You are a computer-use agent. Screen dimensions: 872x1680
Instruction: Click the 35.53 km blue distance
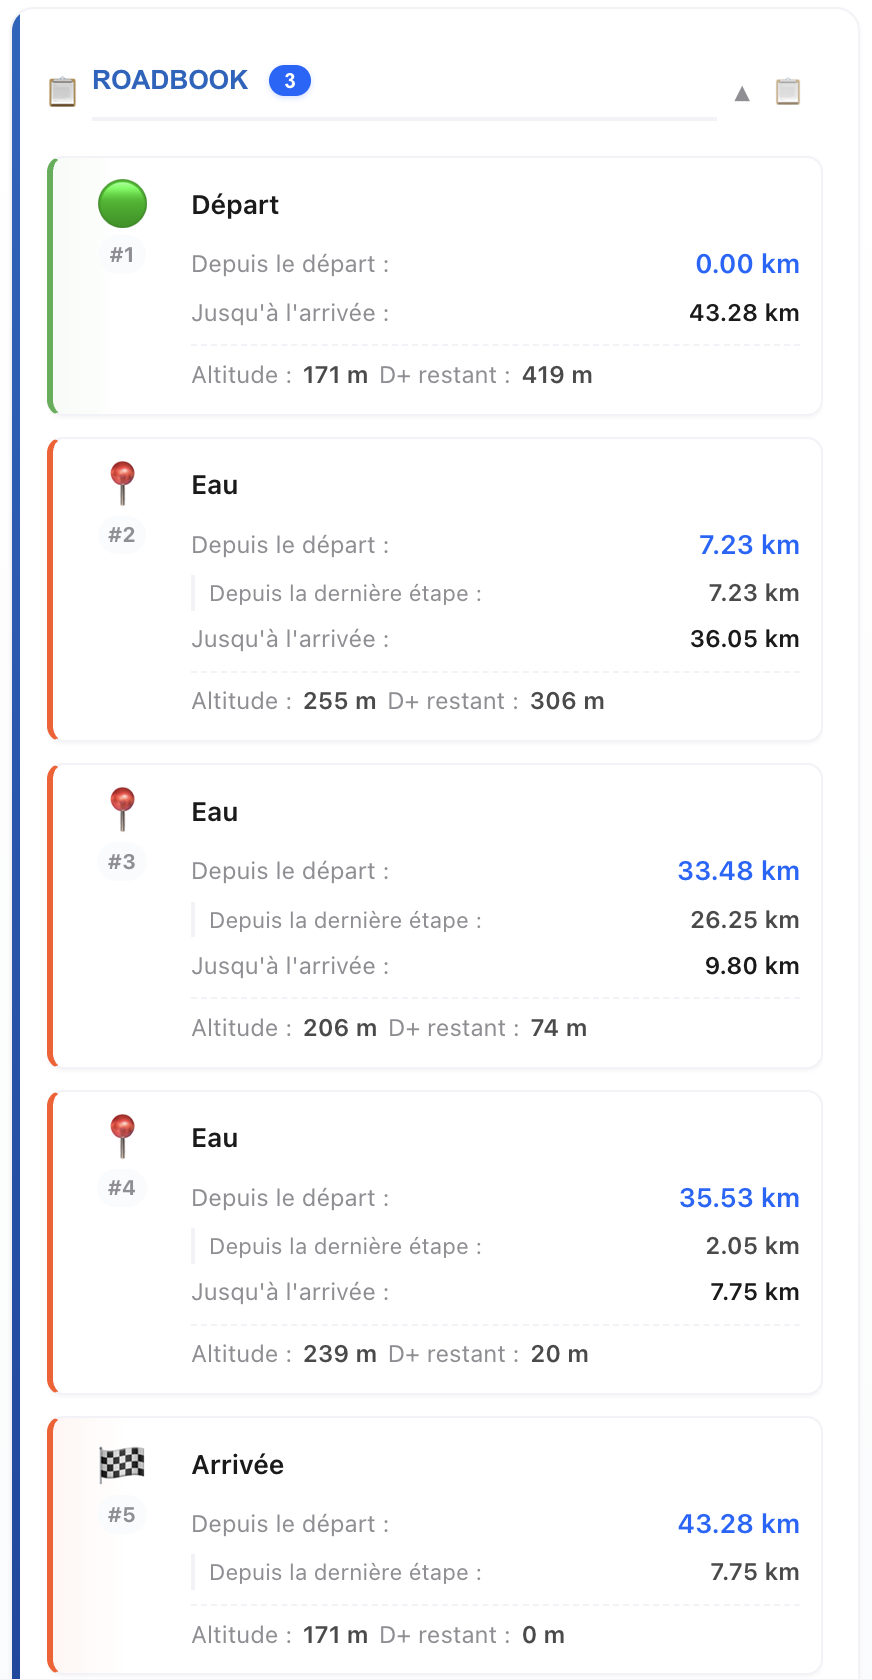click(x=739, y=1198)
